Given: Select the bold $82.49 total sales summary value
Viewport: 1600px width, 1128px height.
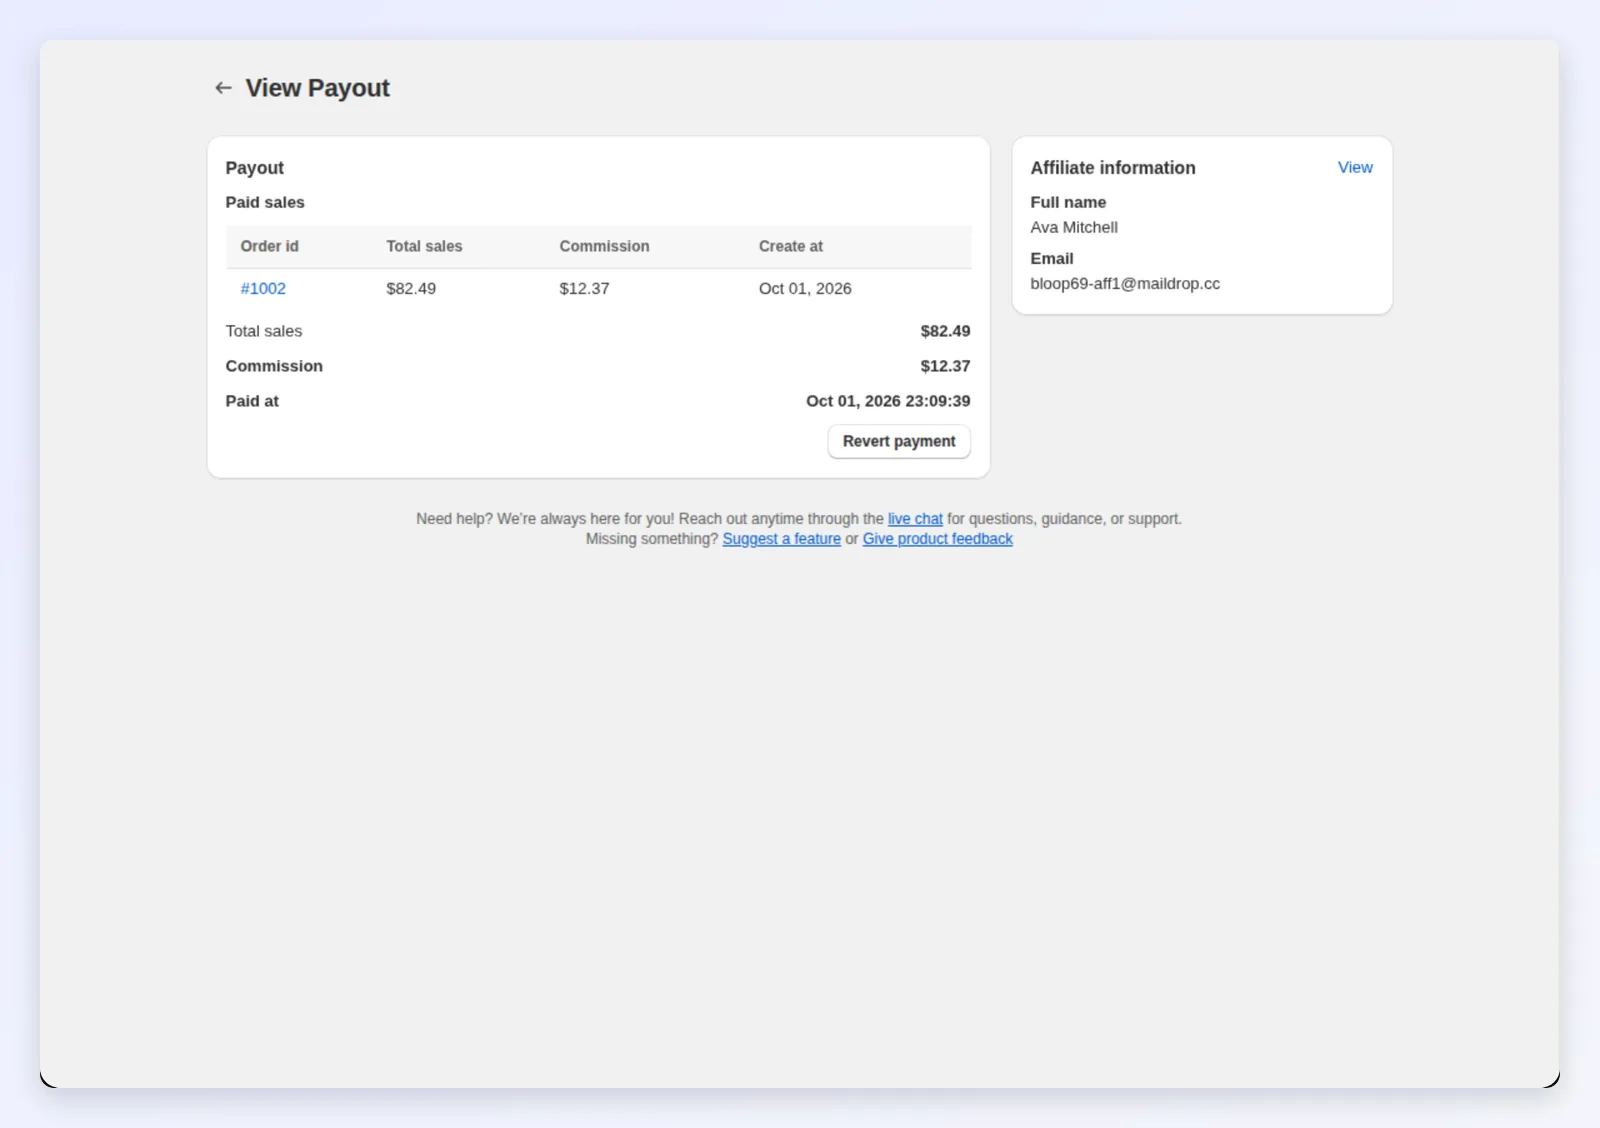Looking at the screenshot, I should [945, 331].
